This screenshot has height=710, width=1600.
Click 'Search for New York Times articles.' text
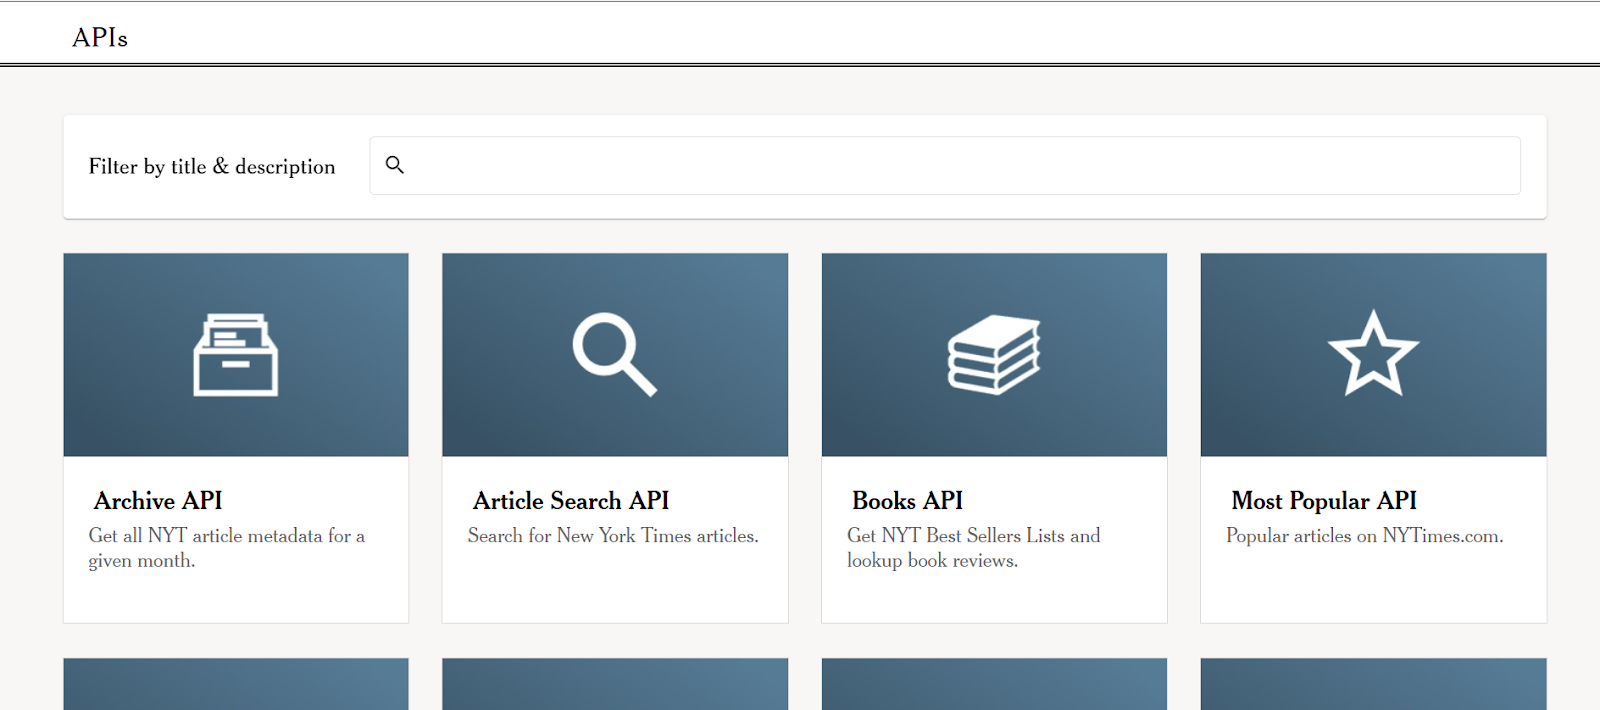pyautogui.click(x=613, y=536)
